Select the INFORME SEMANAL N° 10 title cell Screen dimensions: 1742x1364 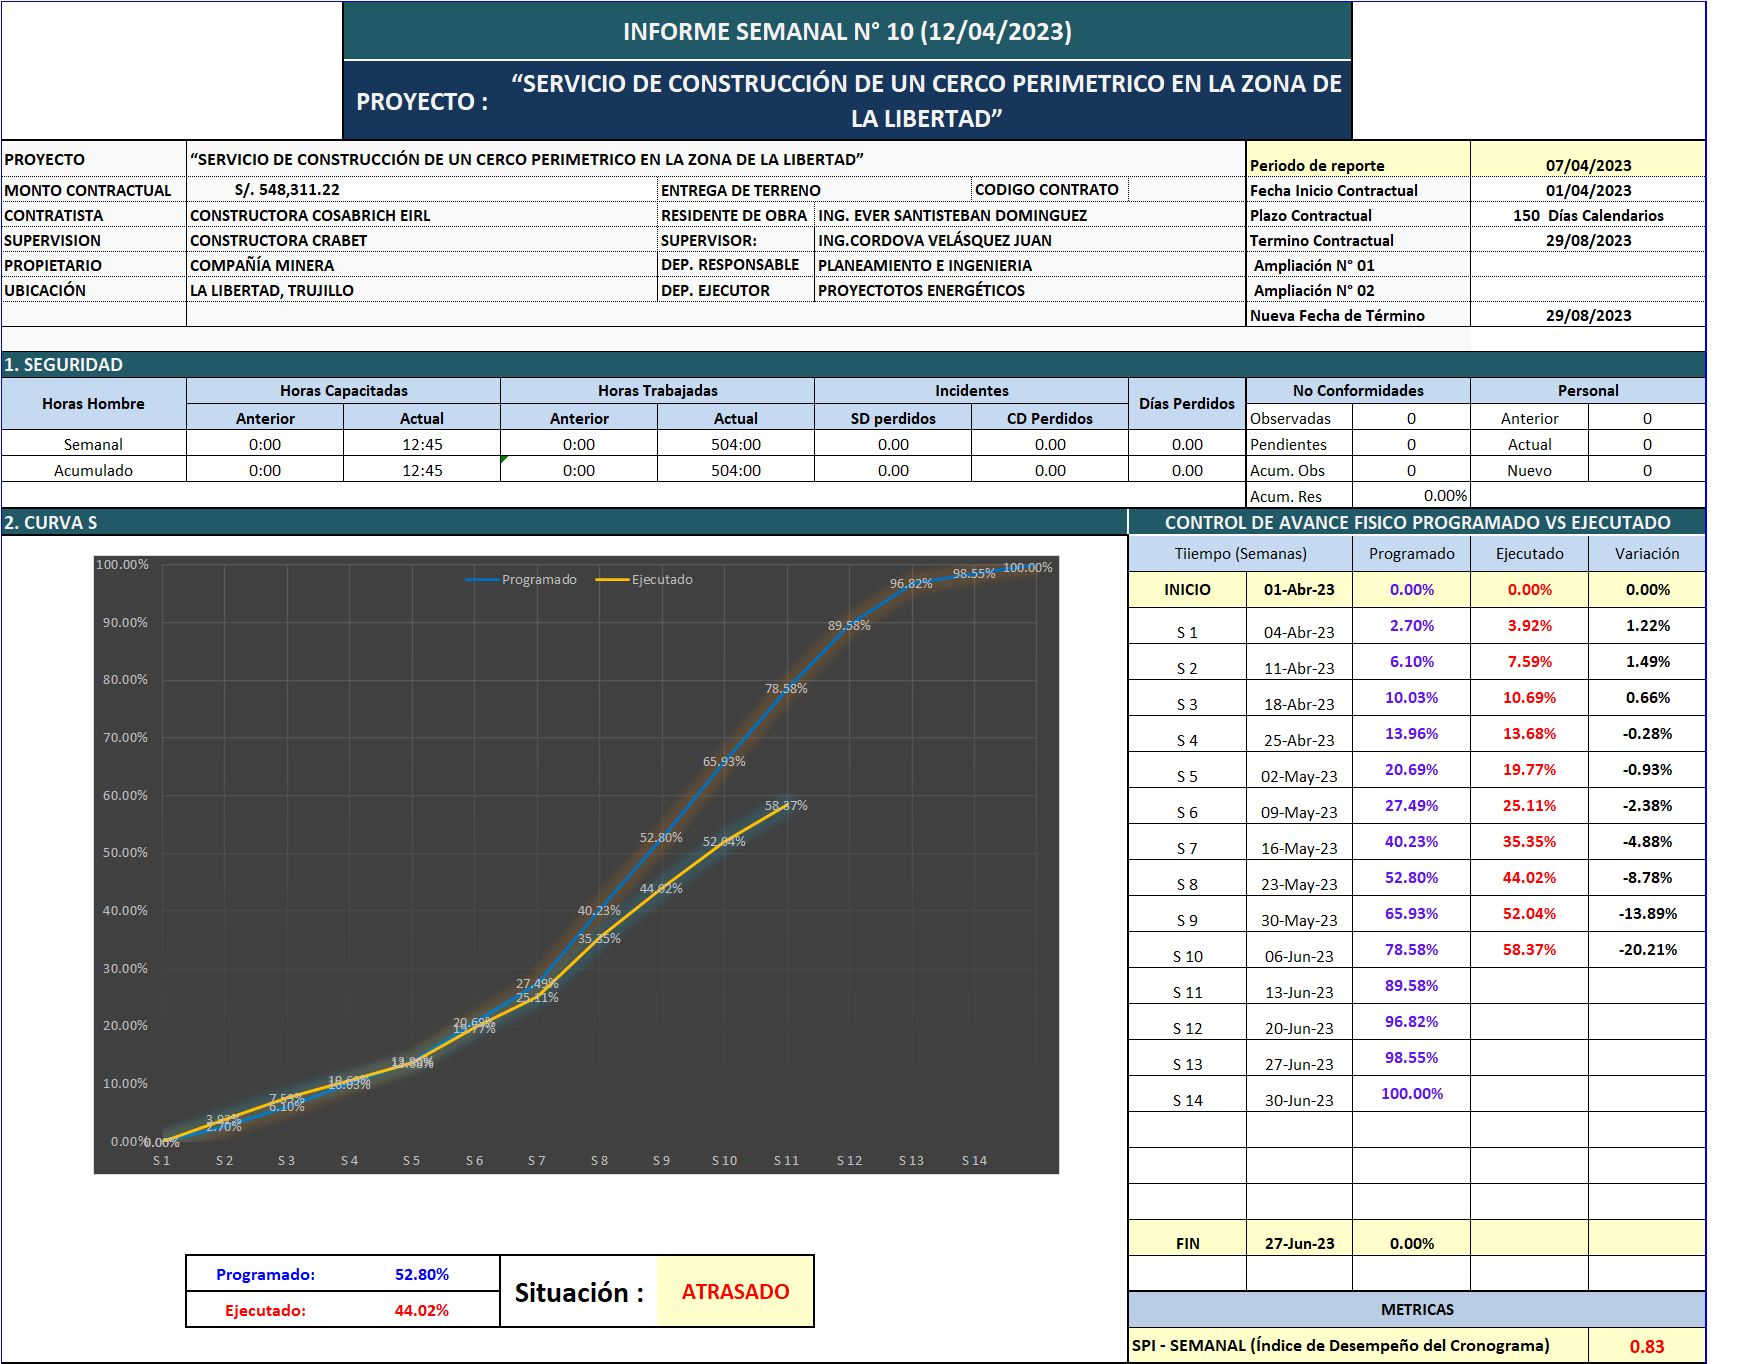click(846, 32)
